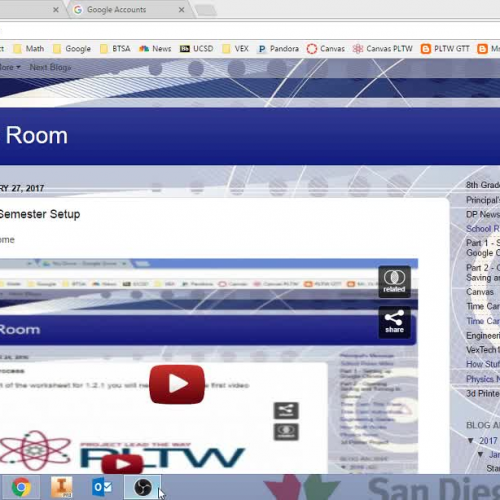
Task: Click the share overlay button on video
Action: click(394, 322)
